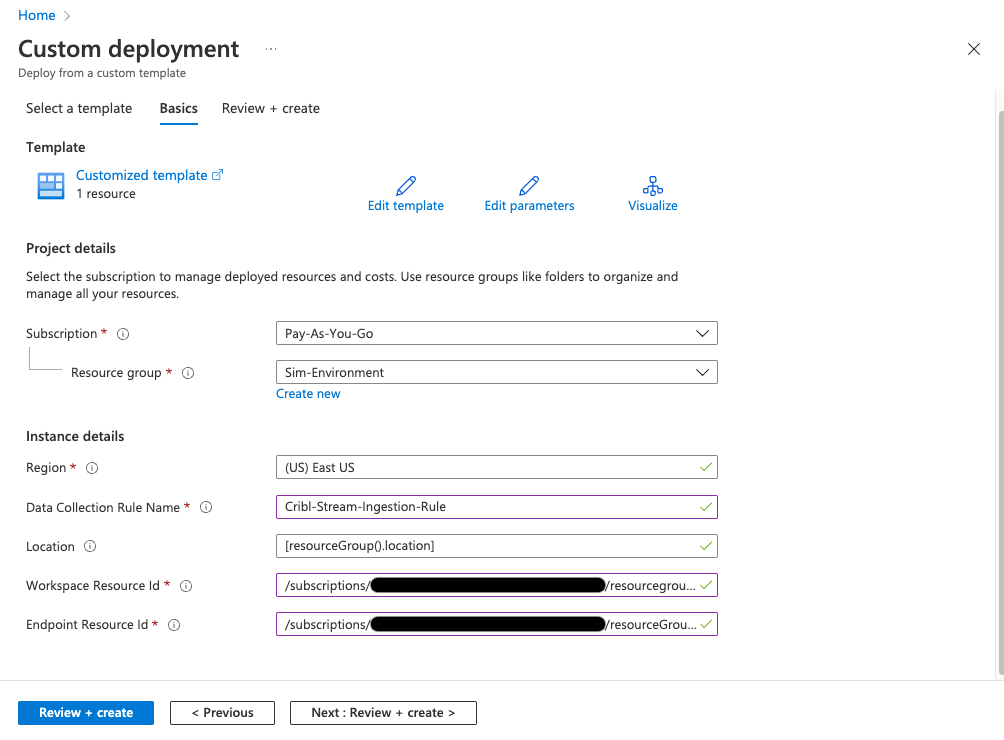The width and height of the screenshot is (1004, 740).
Task: Go to the Review + create tab
Action: click(x=270, y=108)
